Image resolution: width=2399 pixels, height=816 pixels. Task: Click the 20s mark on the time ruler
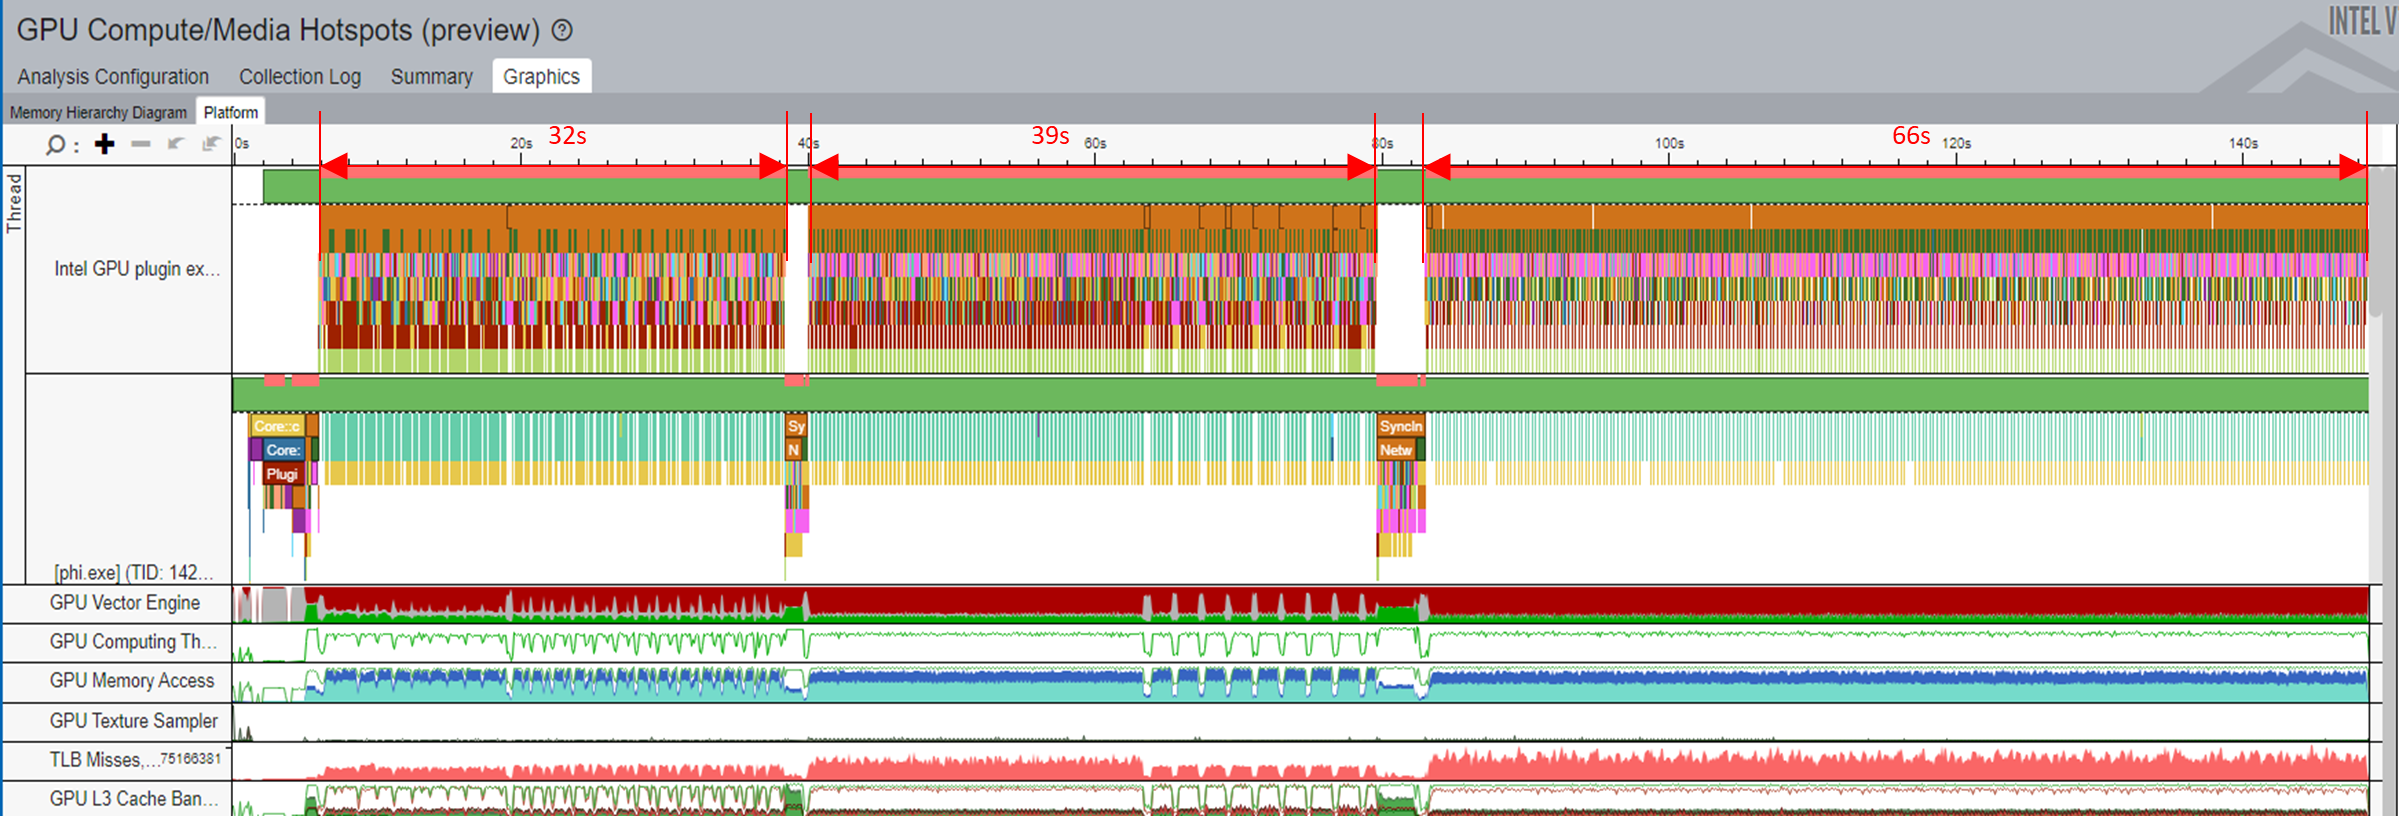pos(521,144)
